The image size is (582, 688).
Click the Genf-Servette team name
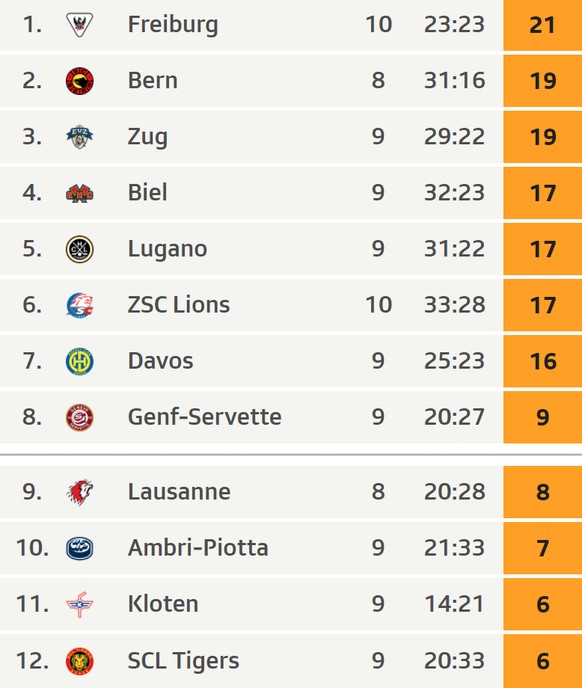tap(205, 417)
